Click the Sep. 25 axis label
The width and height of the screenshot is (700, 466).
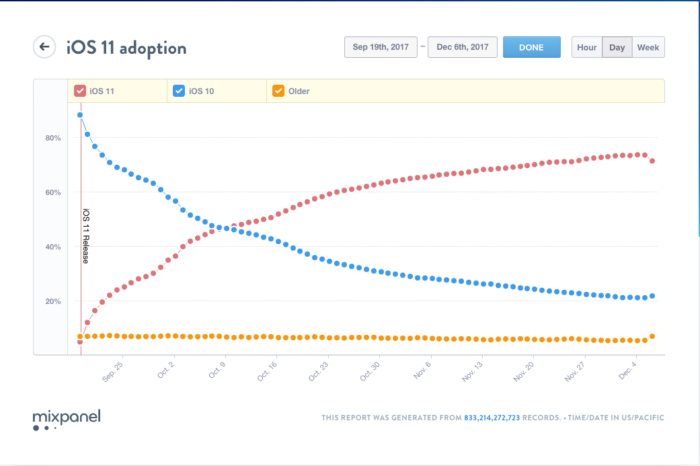112,371
